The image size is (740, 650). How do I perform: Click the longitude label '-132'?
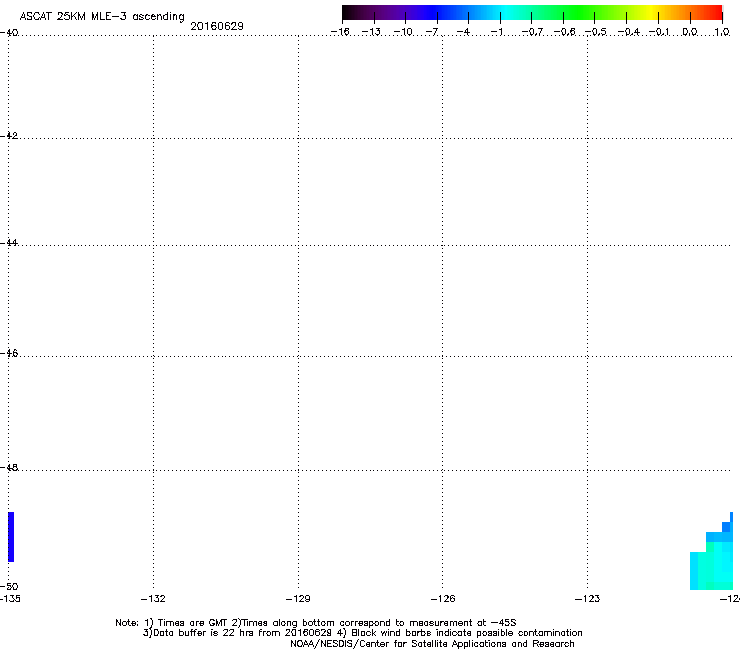(153, 599)
